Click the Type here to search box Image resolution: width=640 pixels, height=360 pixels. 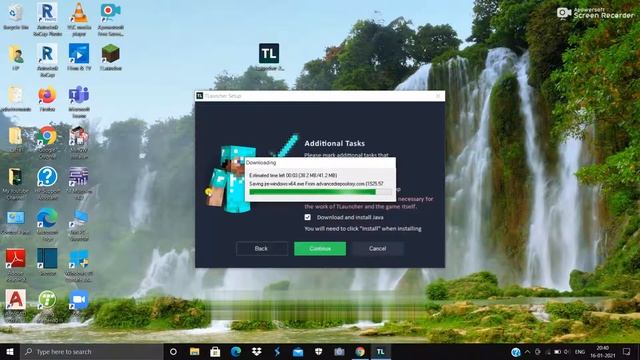click(x=92, y=351)
